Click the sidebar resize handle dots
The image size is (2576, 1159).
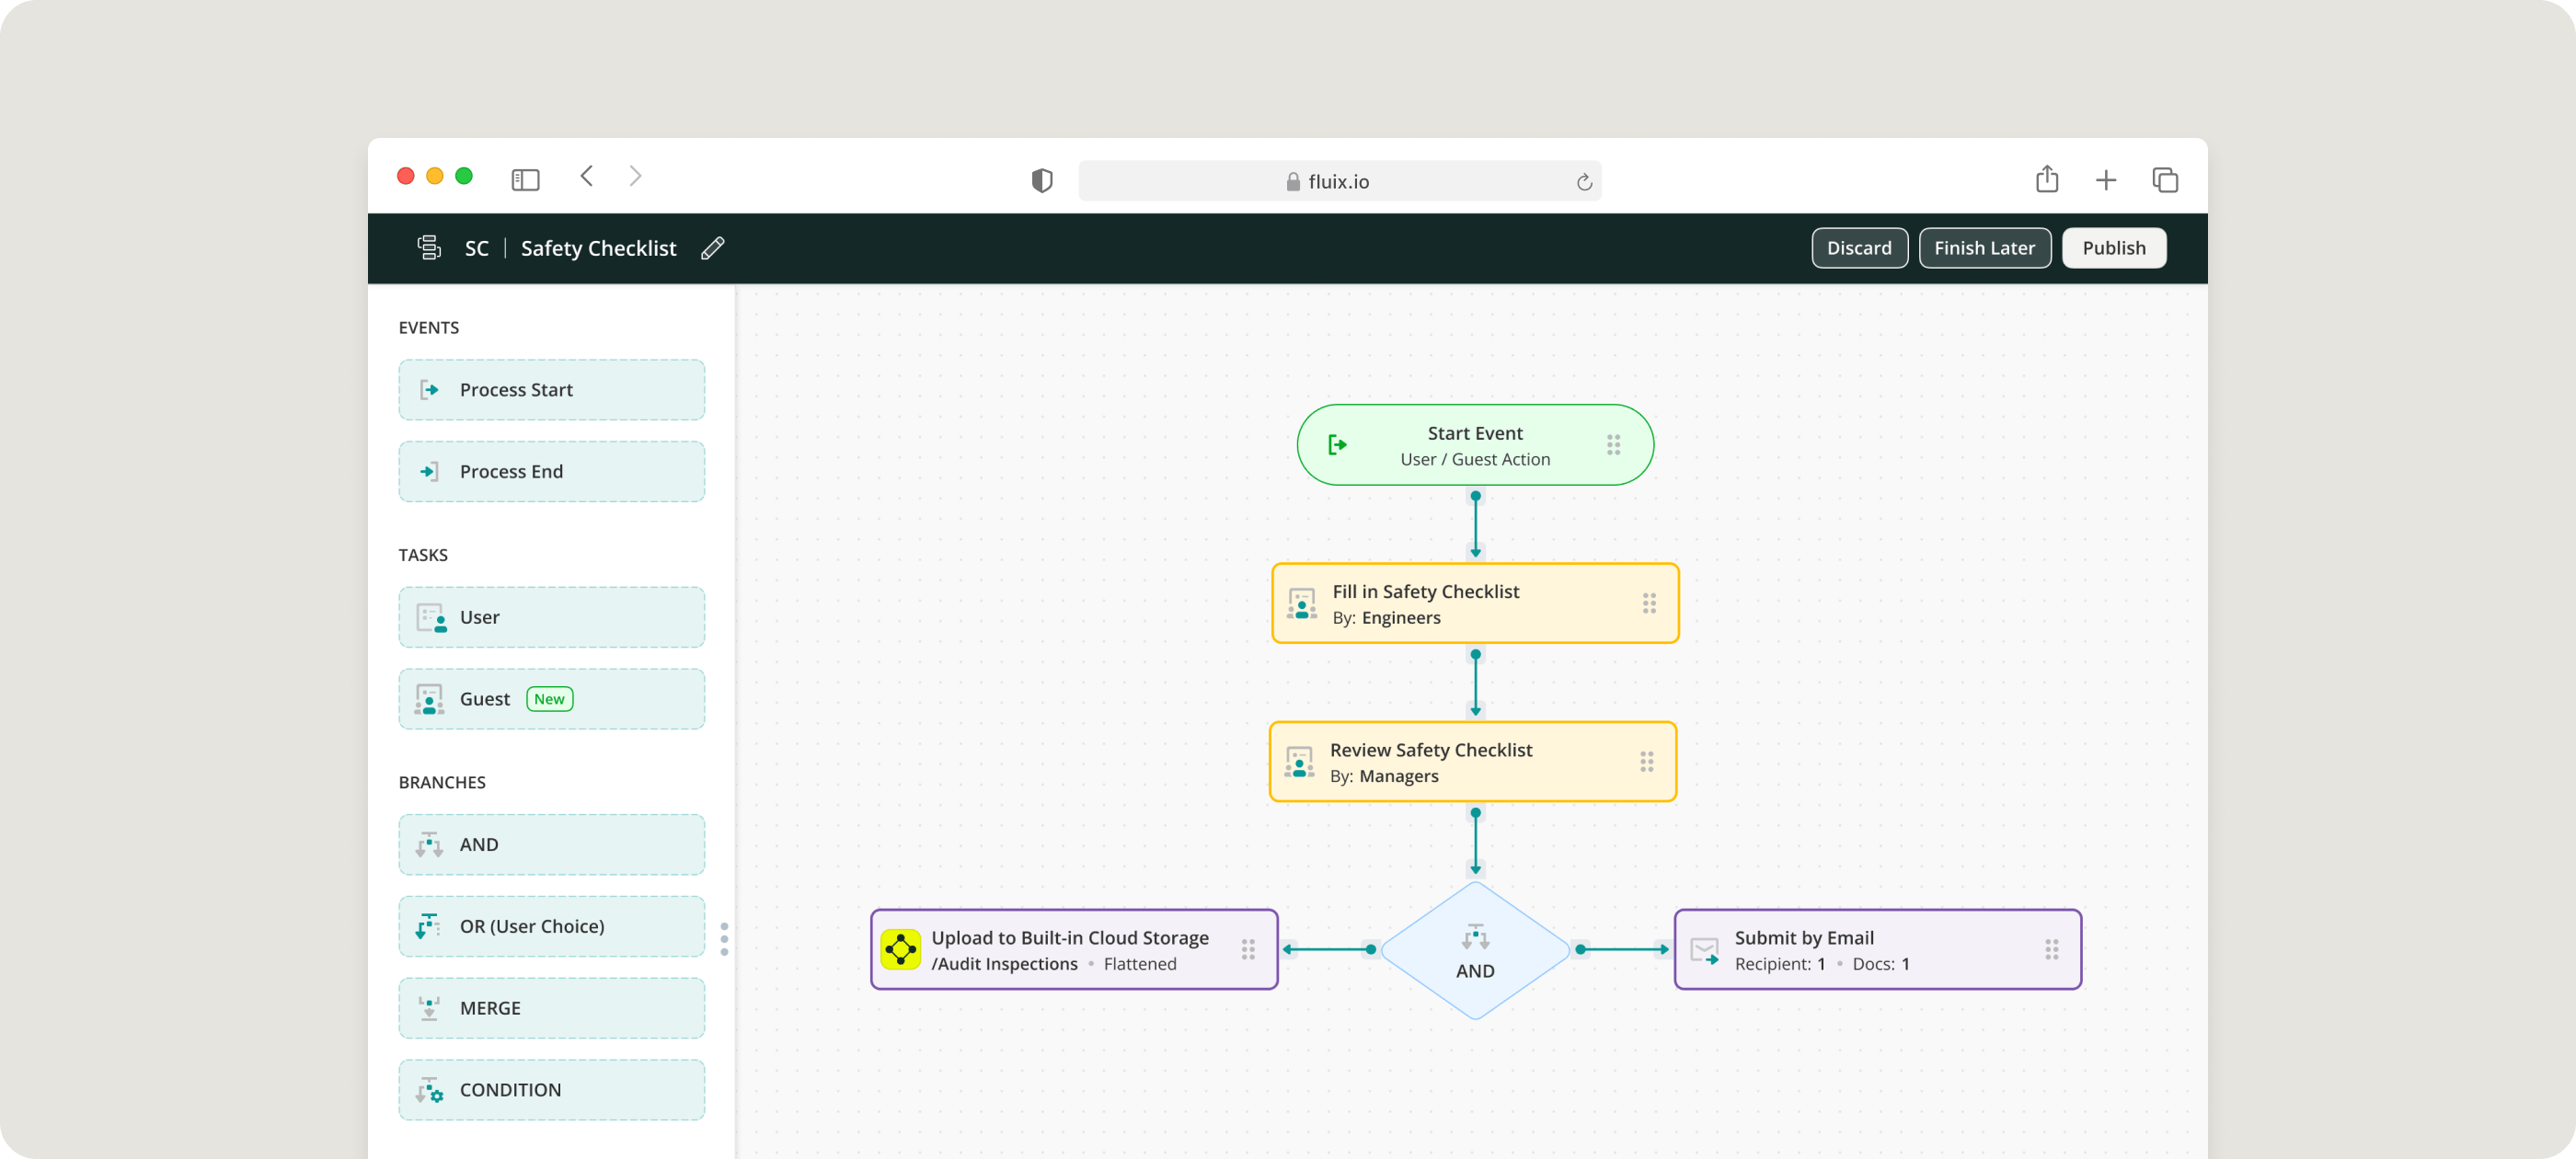724,939
